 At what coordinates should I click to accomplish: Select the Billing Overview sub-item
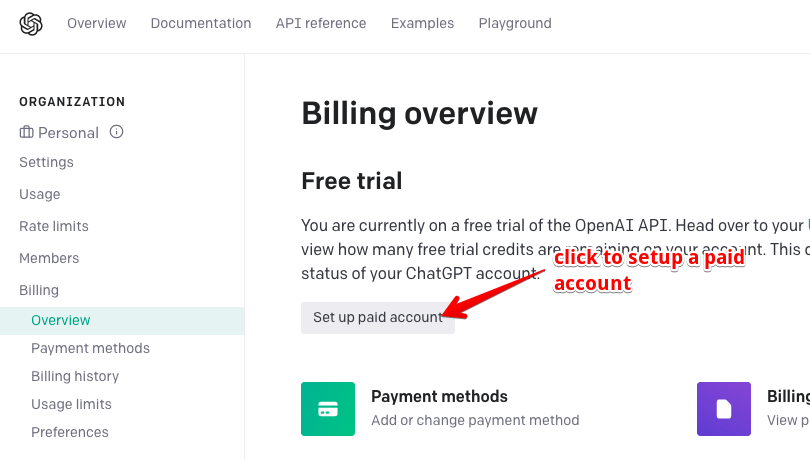click(x=61, y=320)
